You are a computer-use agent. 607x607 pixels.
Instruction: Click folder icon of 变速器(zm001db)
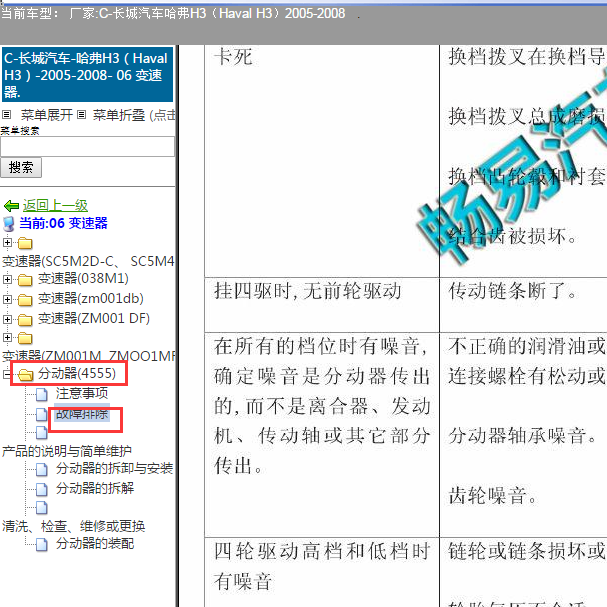tap(25, 300)
